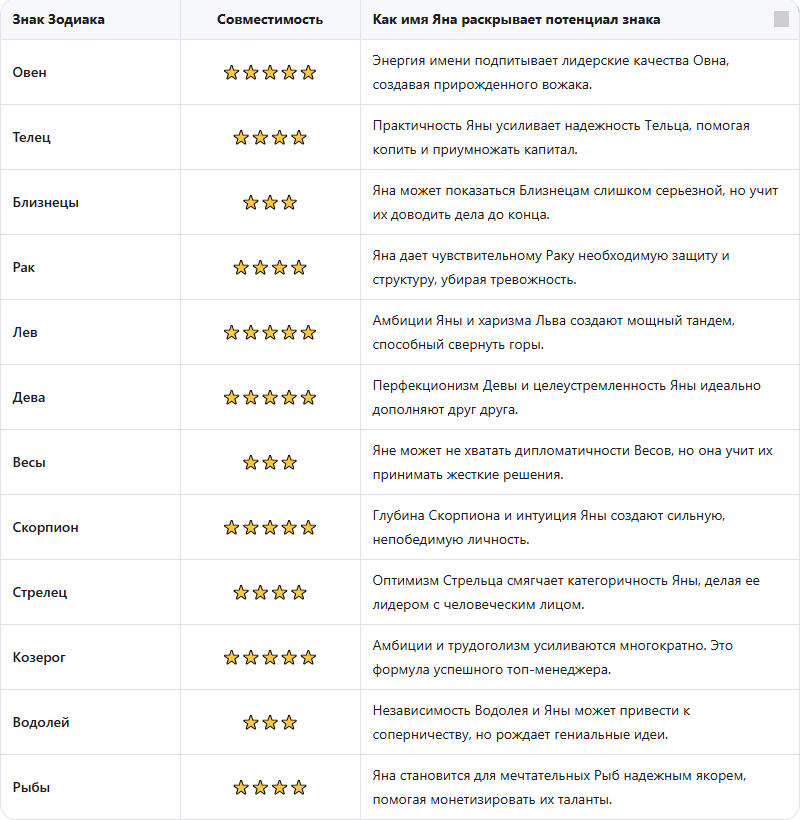The height and width of the screenshot is (820, 805).
Task: Click the star rating in the Лев row
Action: [x=270, y=332]
